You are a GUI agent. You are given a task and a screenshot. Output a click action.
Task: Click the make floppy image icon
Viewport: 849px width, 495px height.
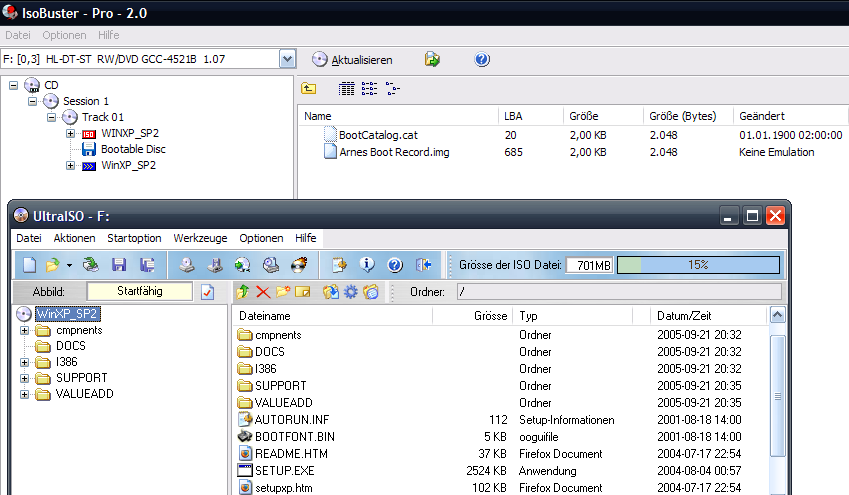215,265
